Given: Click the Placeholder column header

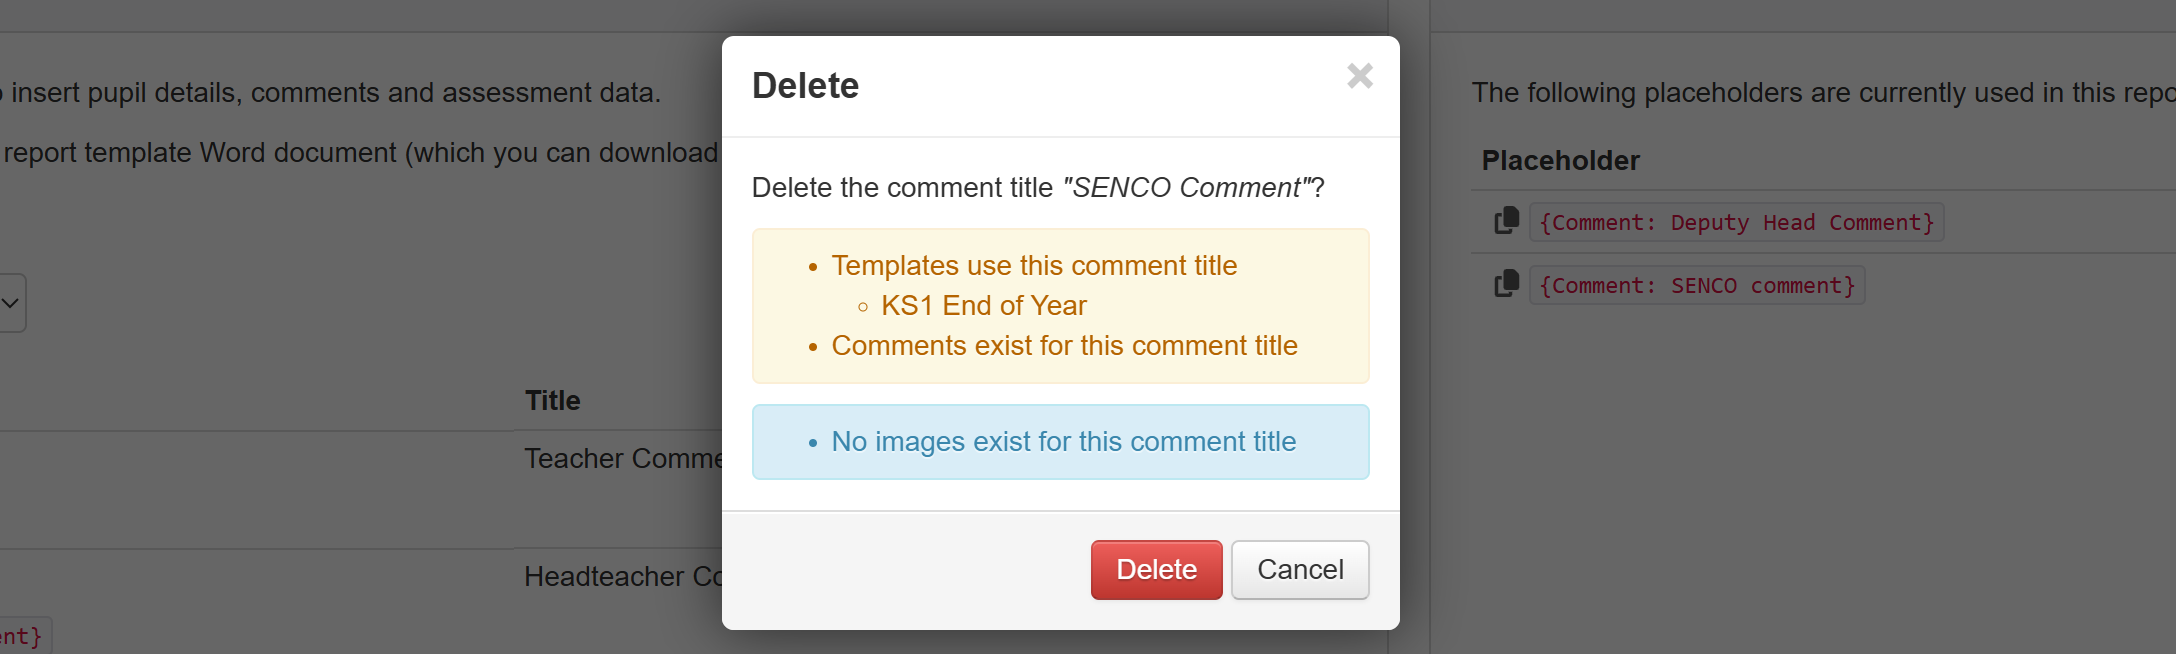Looking at the screenshot, I should coord(1560,161).
